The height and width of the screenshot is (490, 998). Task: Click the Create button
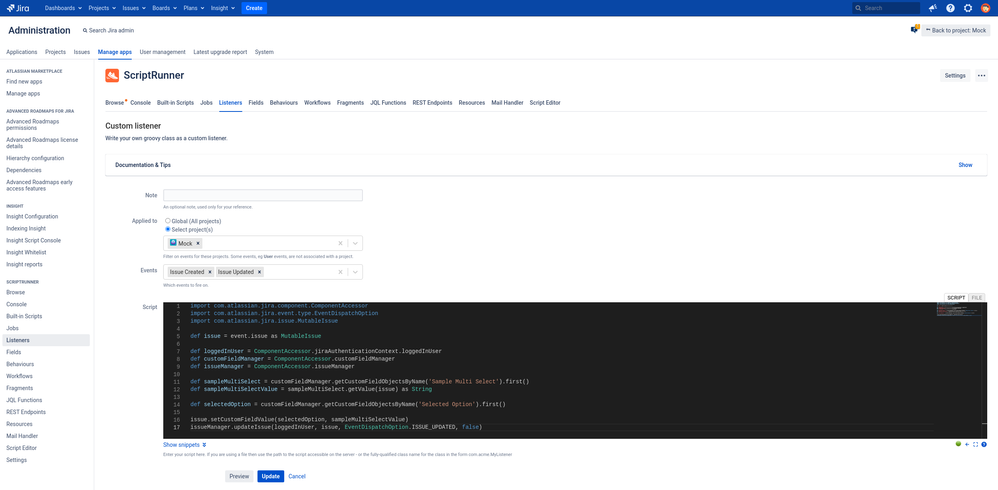(255, 8)
